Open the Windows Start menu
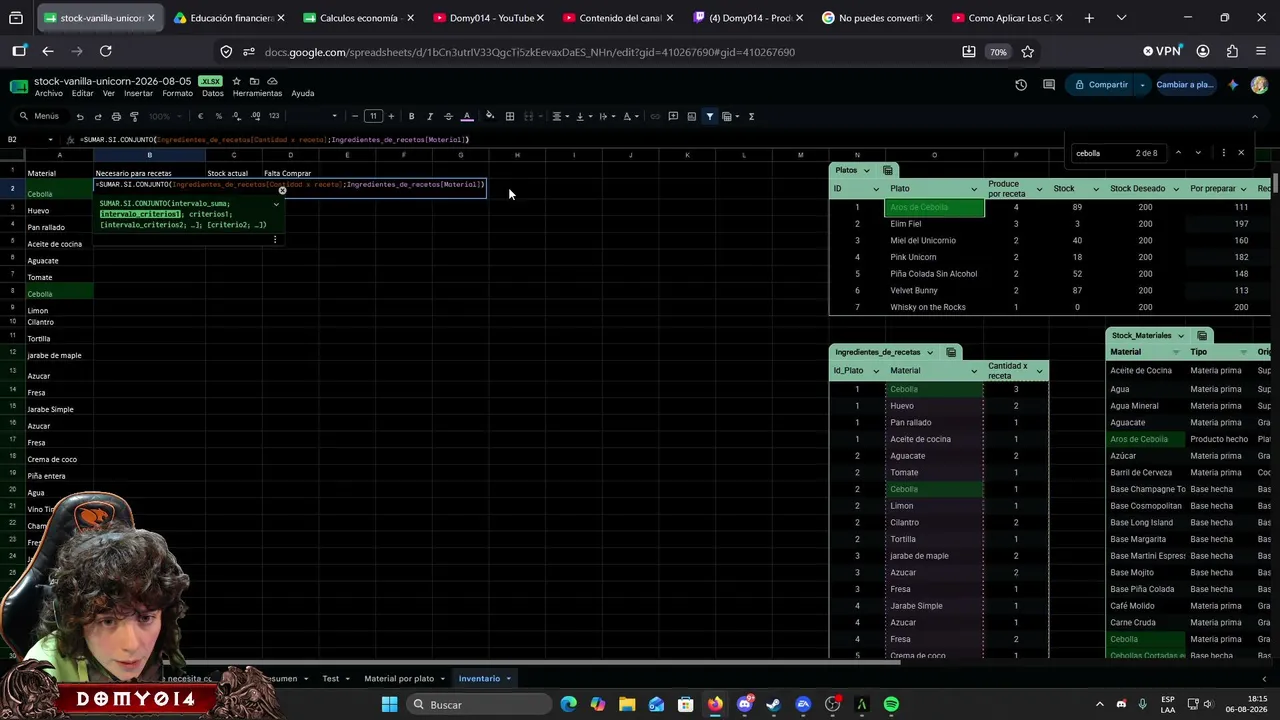Screen dimensions: 1280x720 390,705
